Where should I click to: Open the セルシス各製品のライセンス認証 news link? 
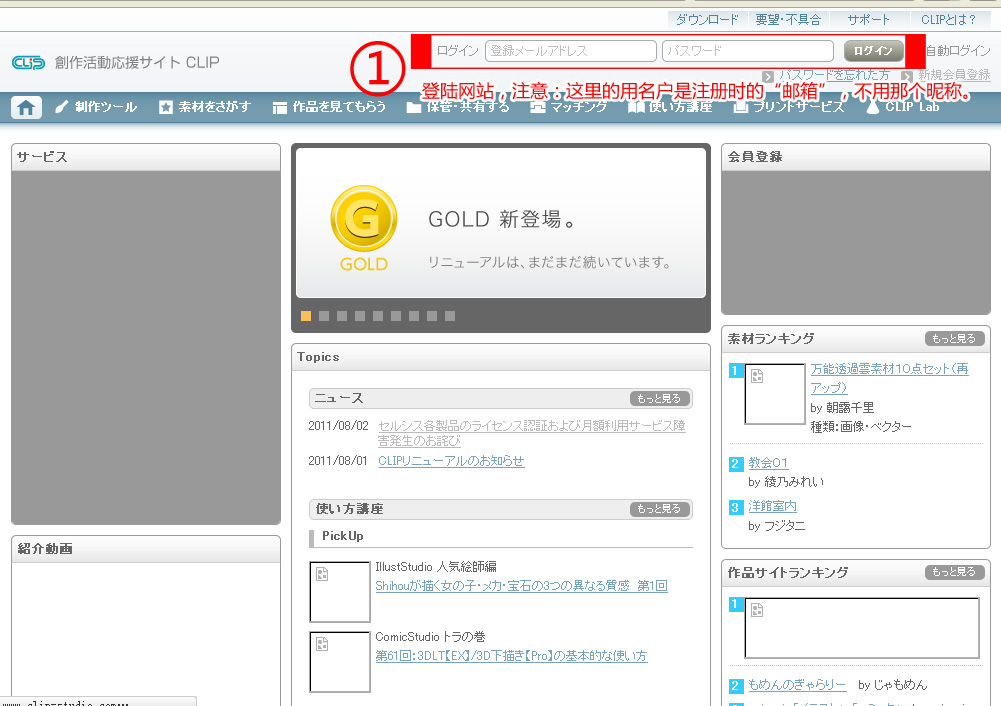pyautogui.click(x=531, y=433)
